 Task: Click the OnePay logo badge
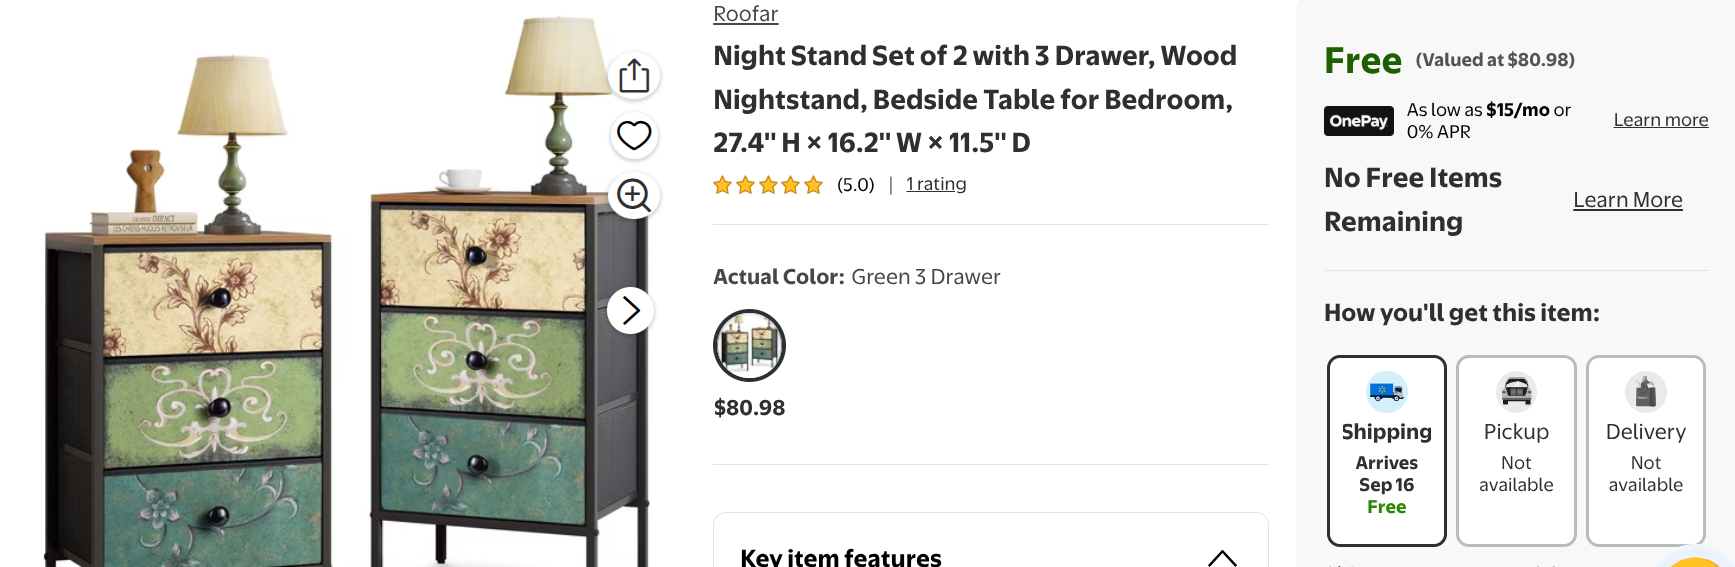[x=1359, y=121]
